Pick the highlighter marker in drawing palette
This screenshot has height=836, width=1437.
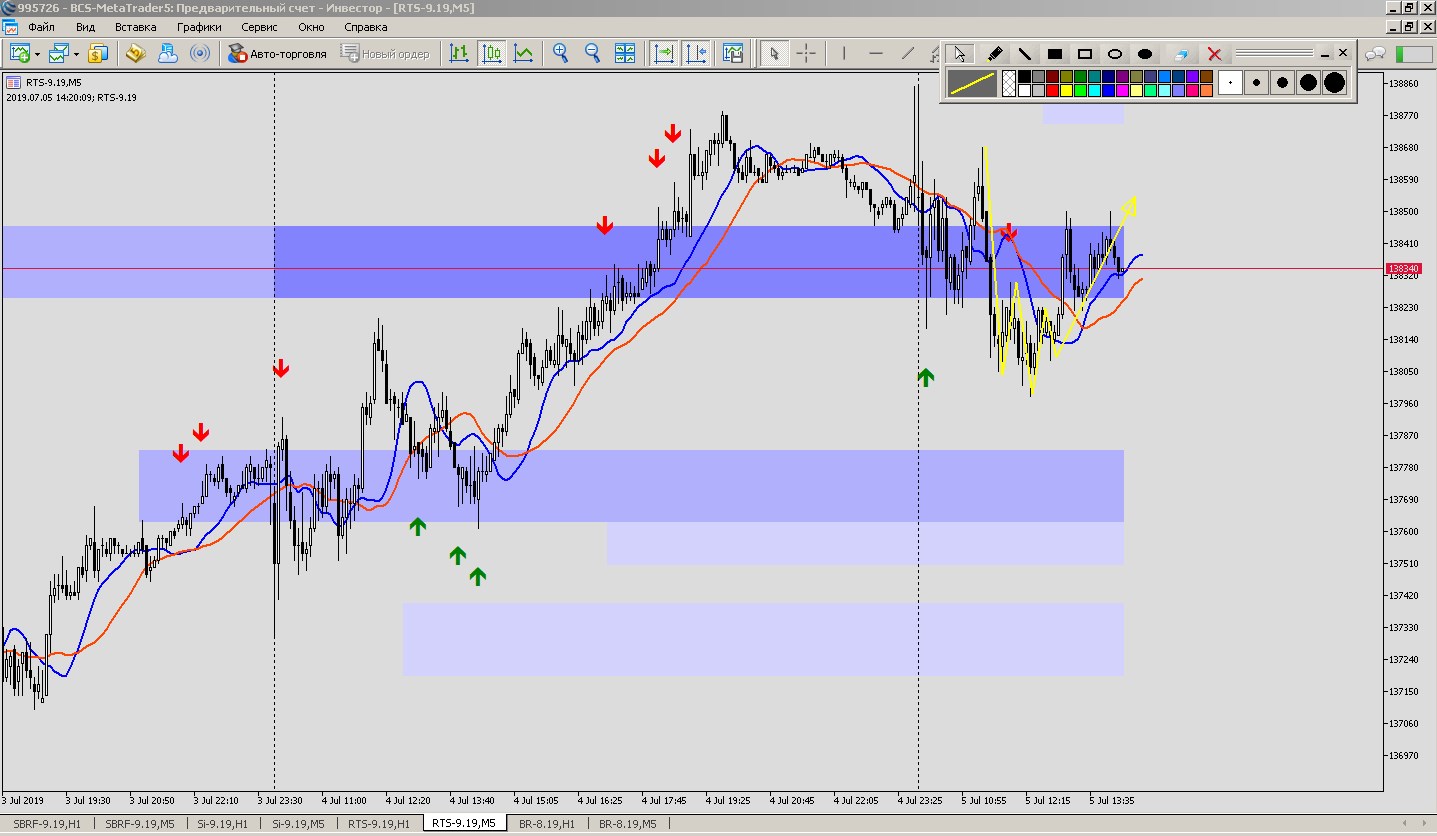tap(995, 54)
